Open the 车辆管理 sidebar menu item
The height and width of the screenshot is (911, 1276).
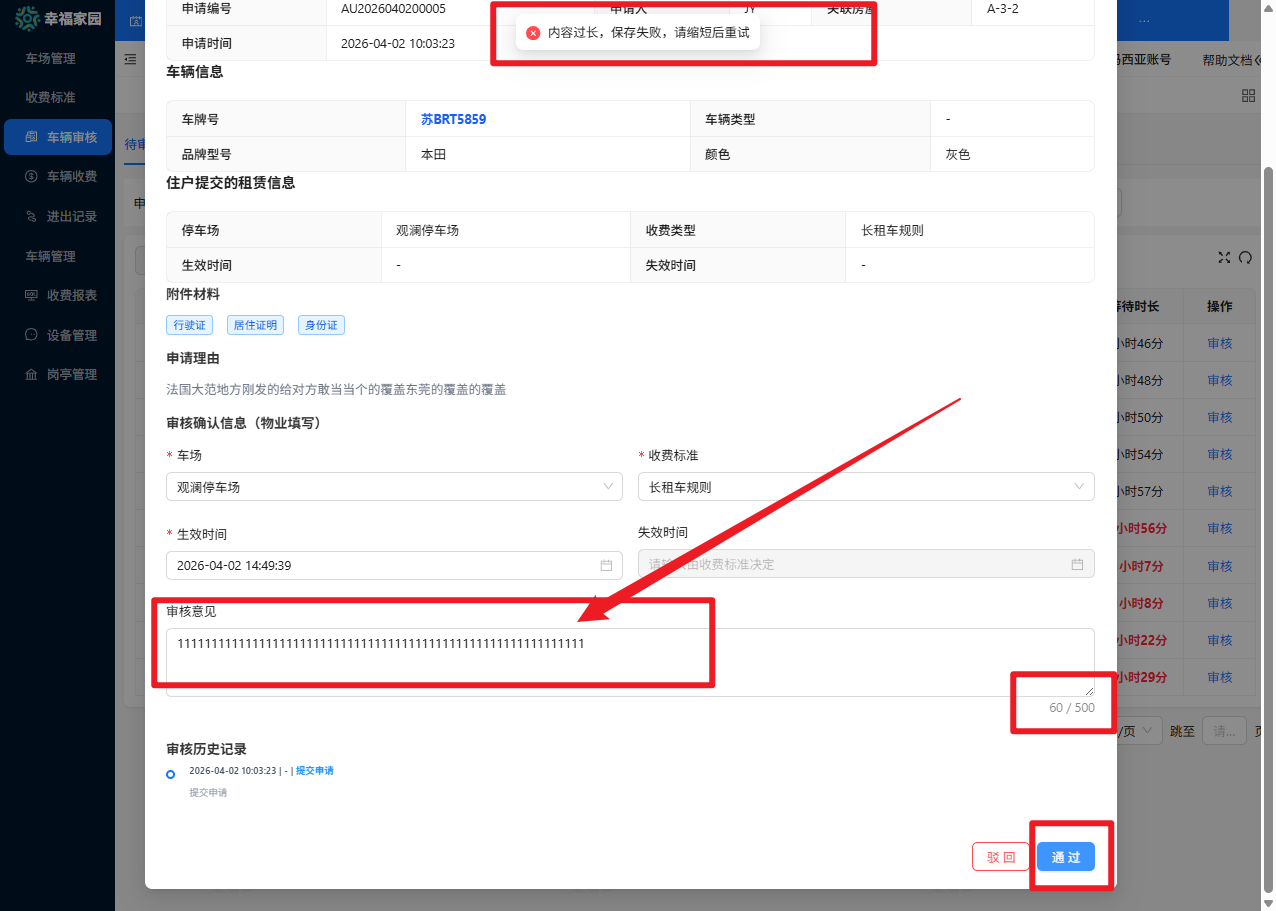(50, 256)
